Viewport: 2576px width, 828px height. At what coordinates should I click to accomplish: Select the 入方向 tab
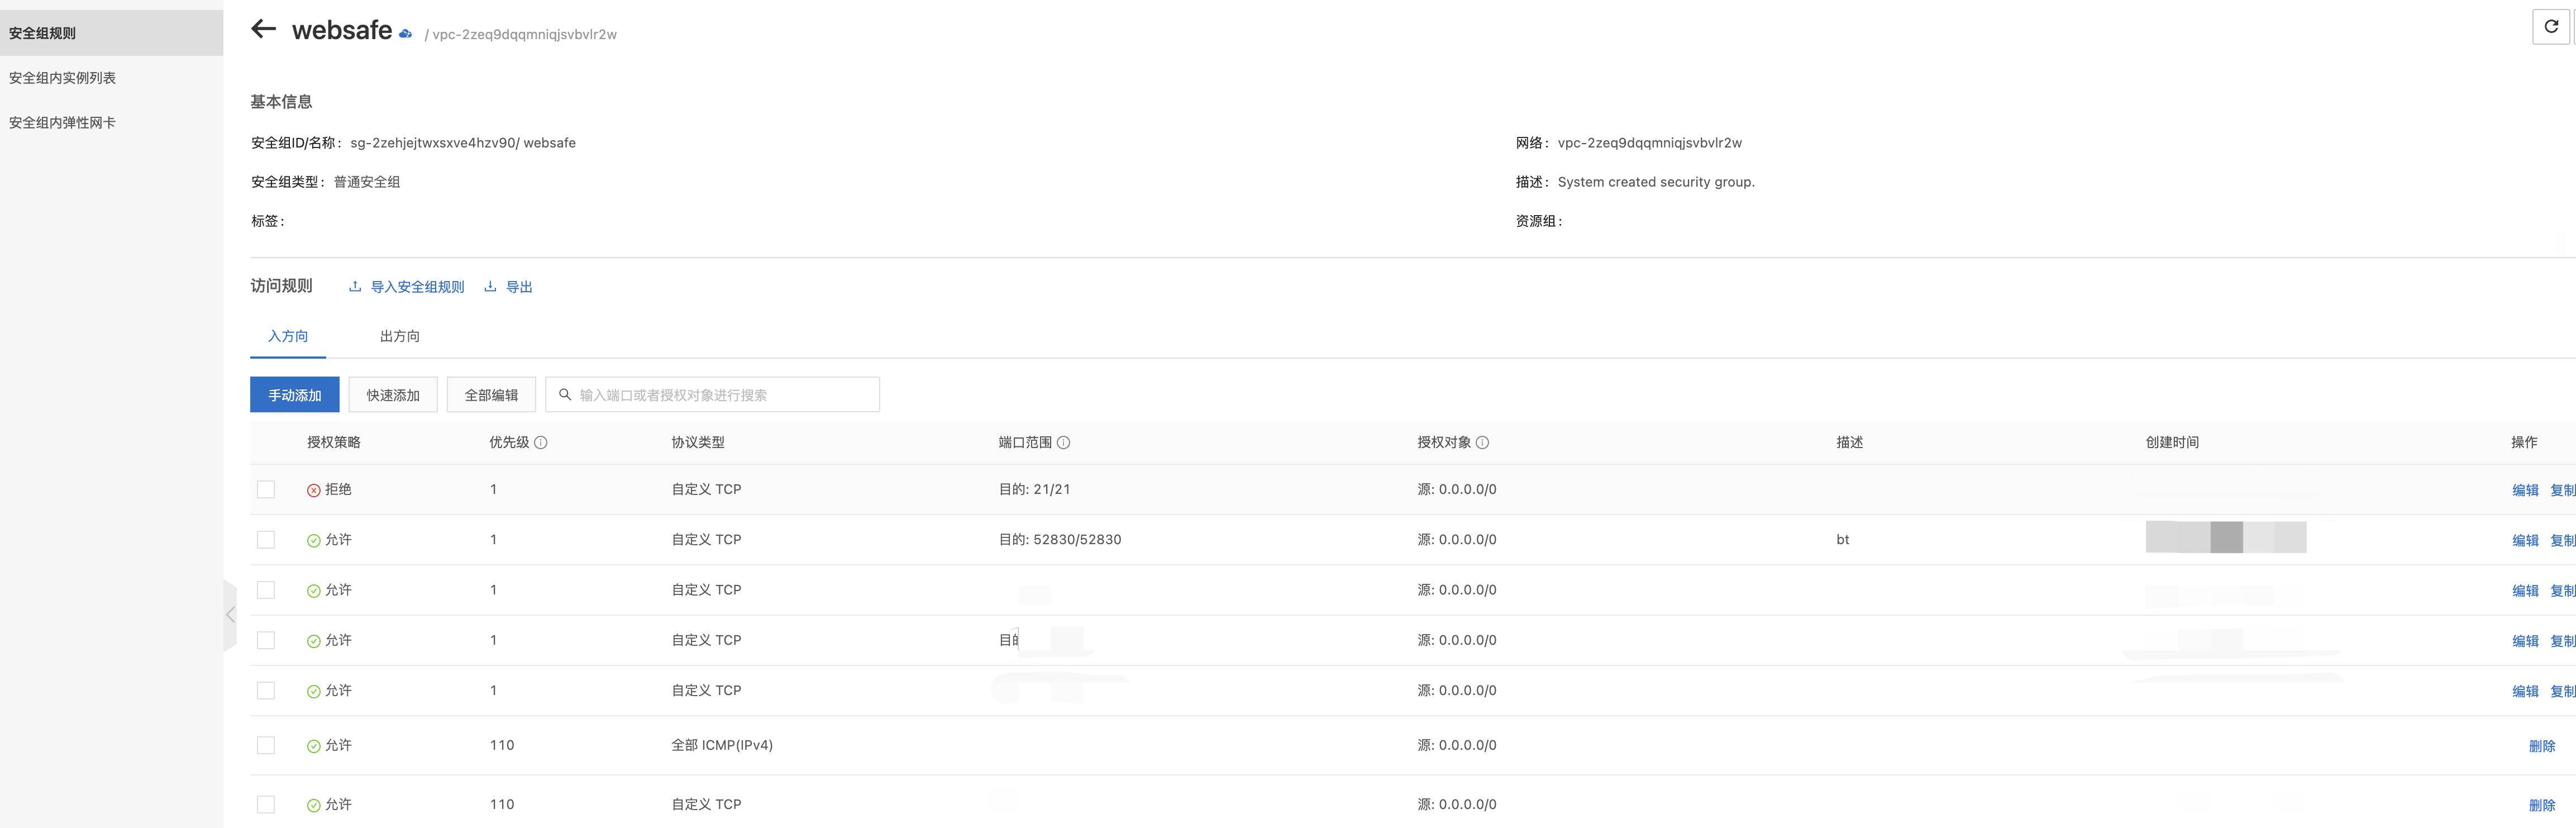tap(288, 336)
